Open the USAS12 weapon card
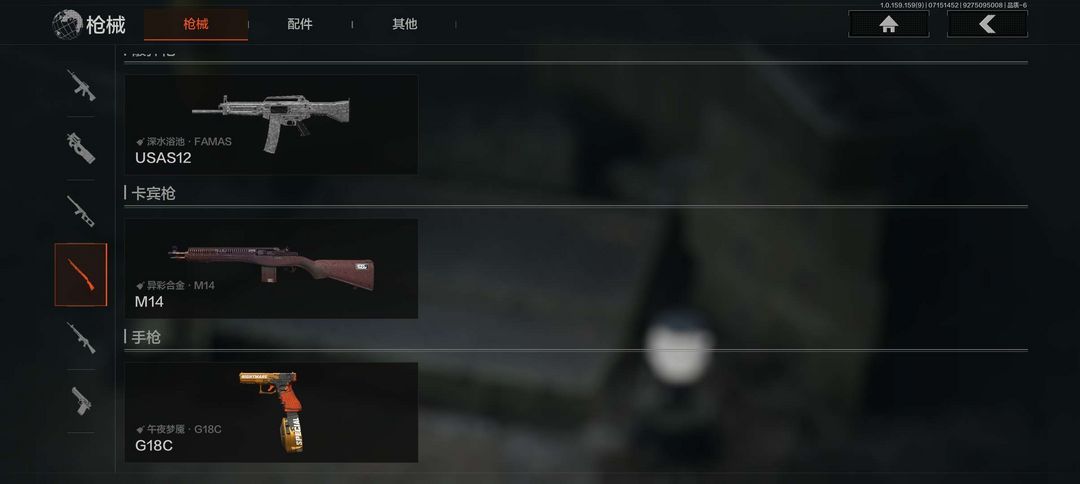 click(271, 124)
